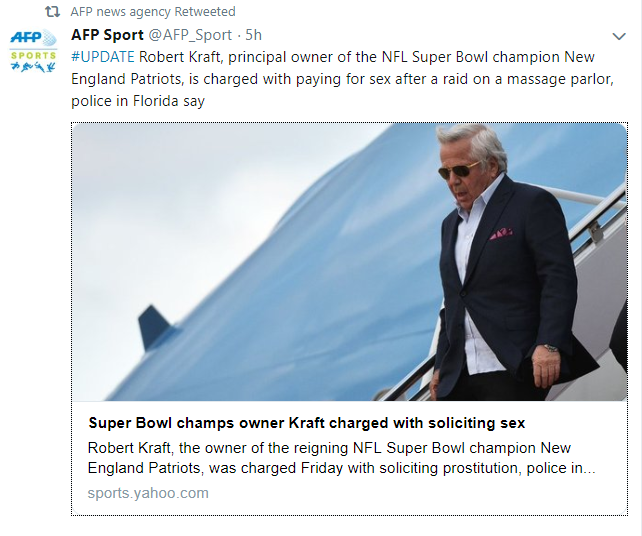Click the green SPORTS label in avatar
This screenshot has width=642, height=536.
pos(33,55)
